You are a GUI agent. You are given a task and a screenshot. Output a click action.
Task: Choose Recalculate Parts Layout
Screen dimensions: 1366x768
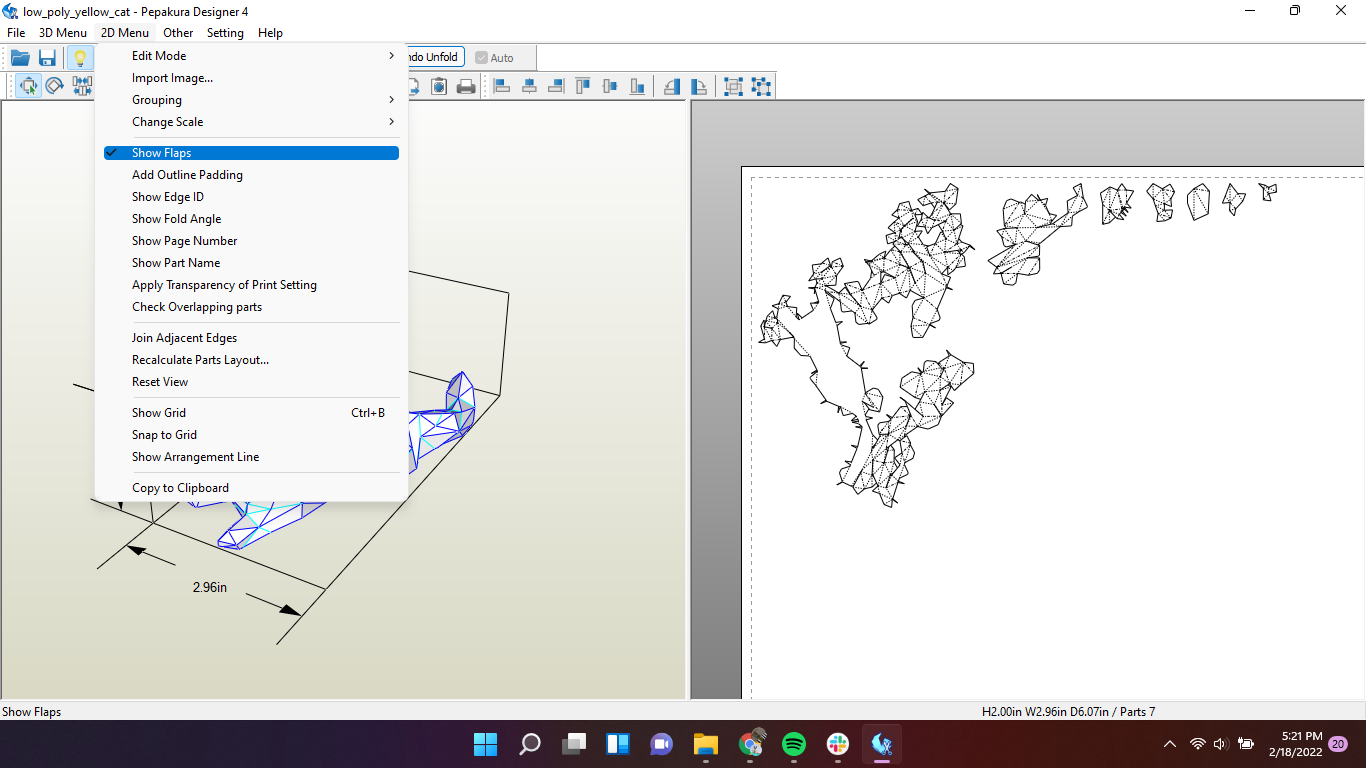tap(200, 359)
